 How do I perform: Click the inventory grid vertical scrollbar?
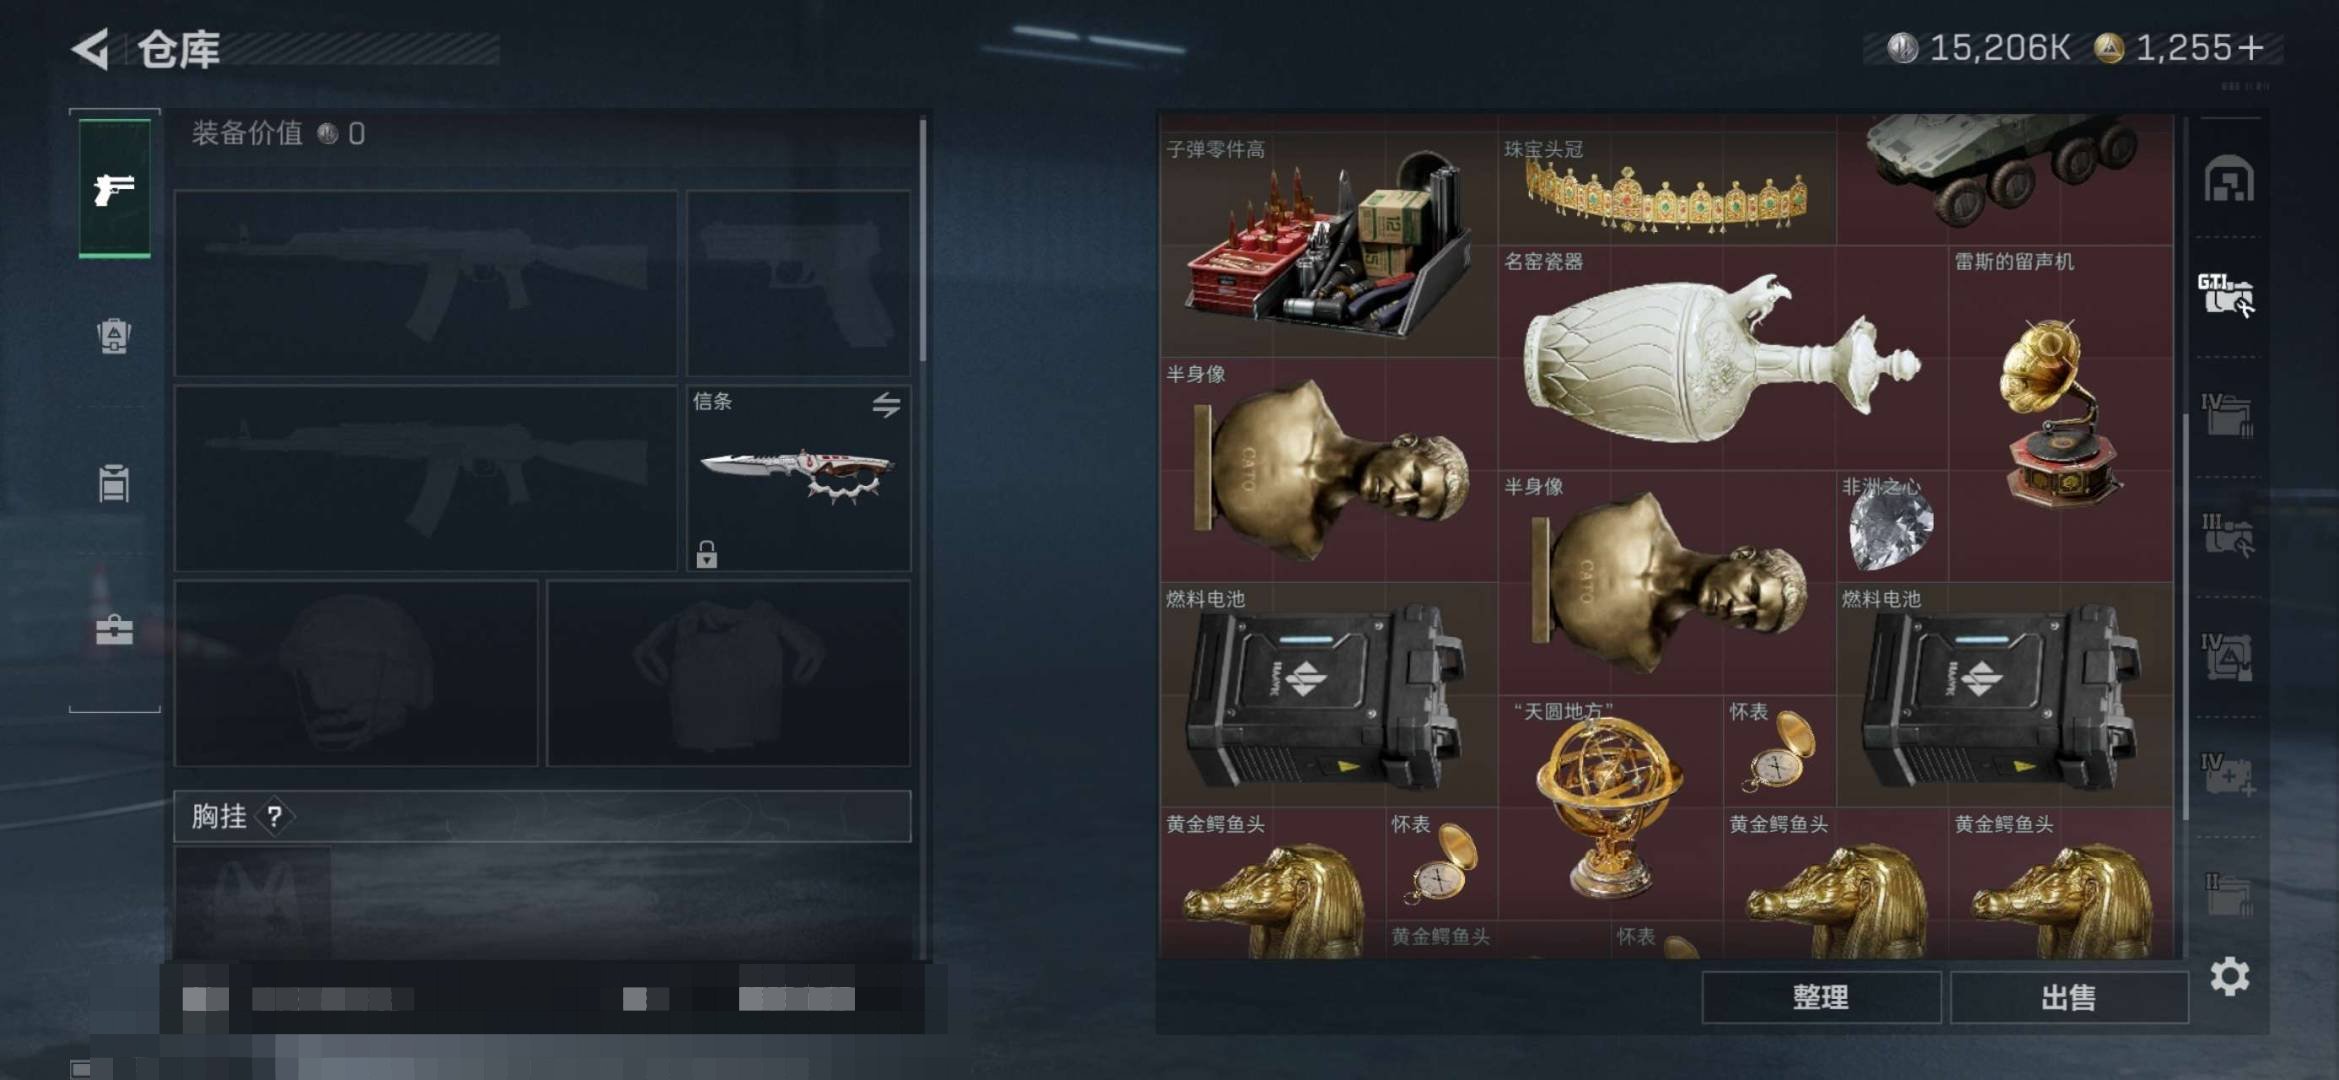click(x=2185, y=615)
